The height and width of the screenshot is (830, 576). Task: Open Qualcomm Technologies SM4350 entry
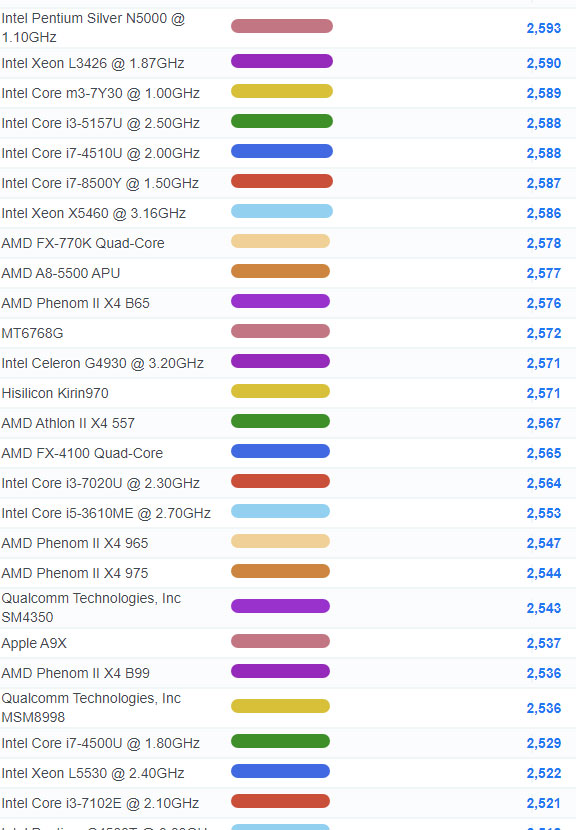click(91, 608)
